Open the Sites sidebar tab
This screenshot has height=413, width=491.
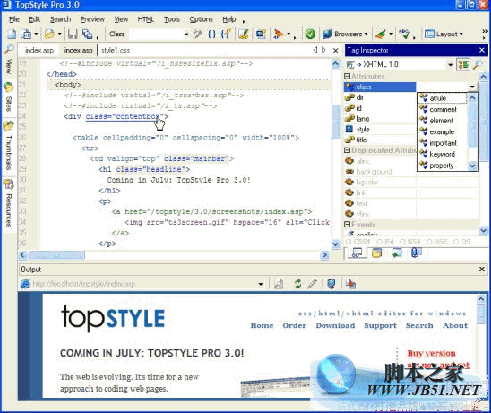click(x=9, y=98)
